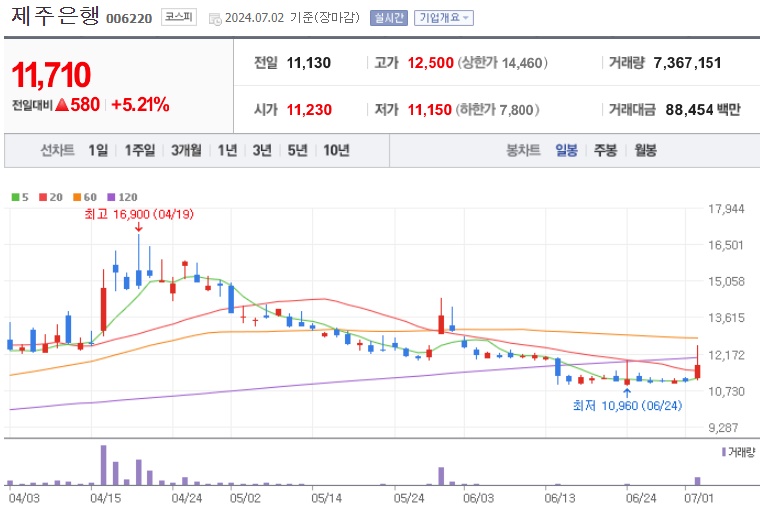Click the tallest volume bar at 04/15

103,465
